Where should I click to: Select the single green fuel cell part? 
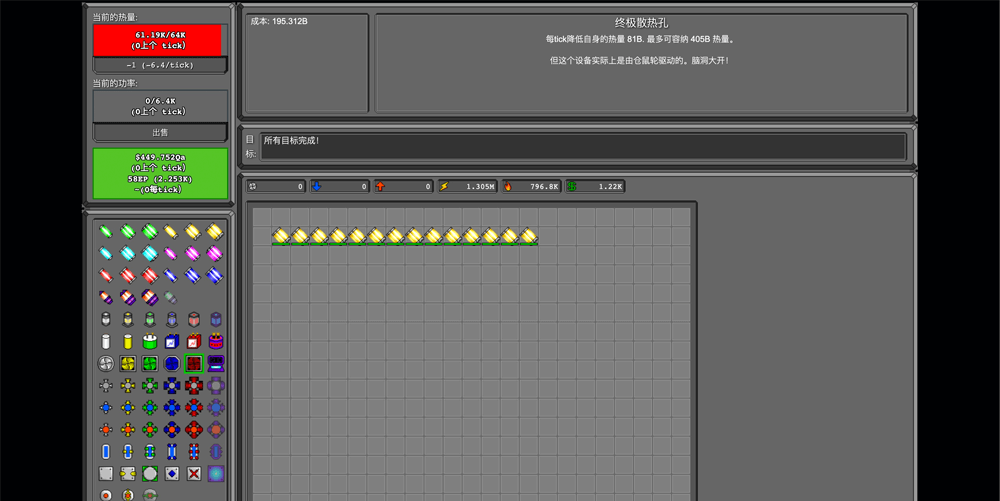coord(106,232)
